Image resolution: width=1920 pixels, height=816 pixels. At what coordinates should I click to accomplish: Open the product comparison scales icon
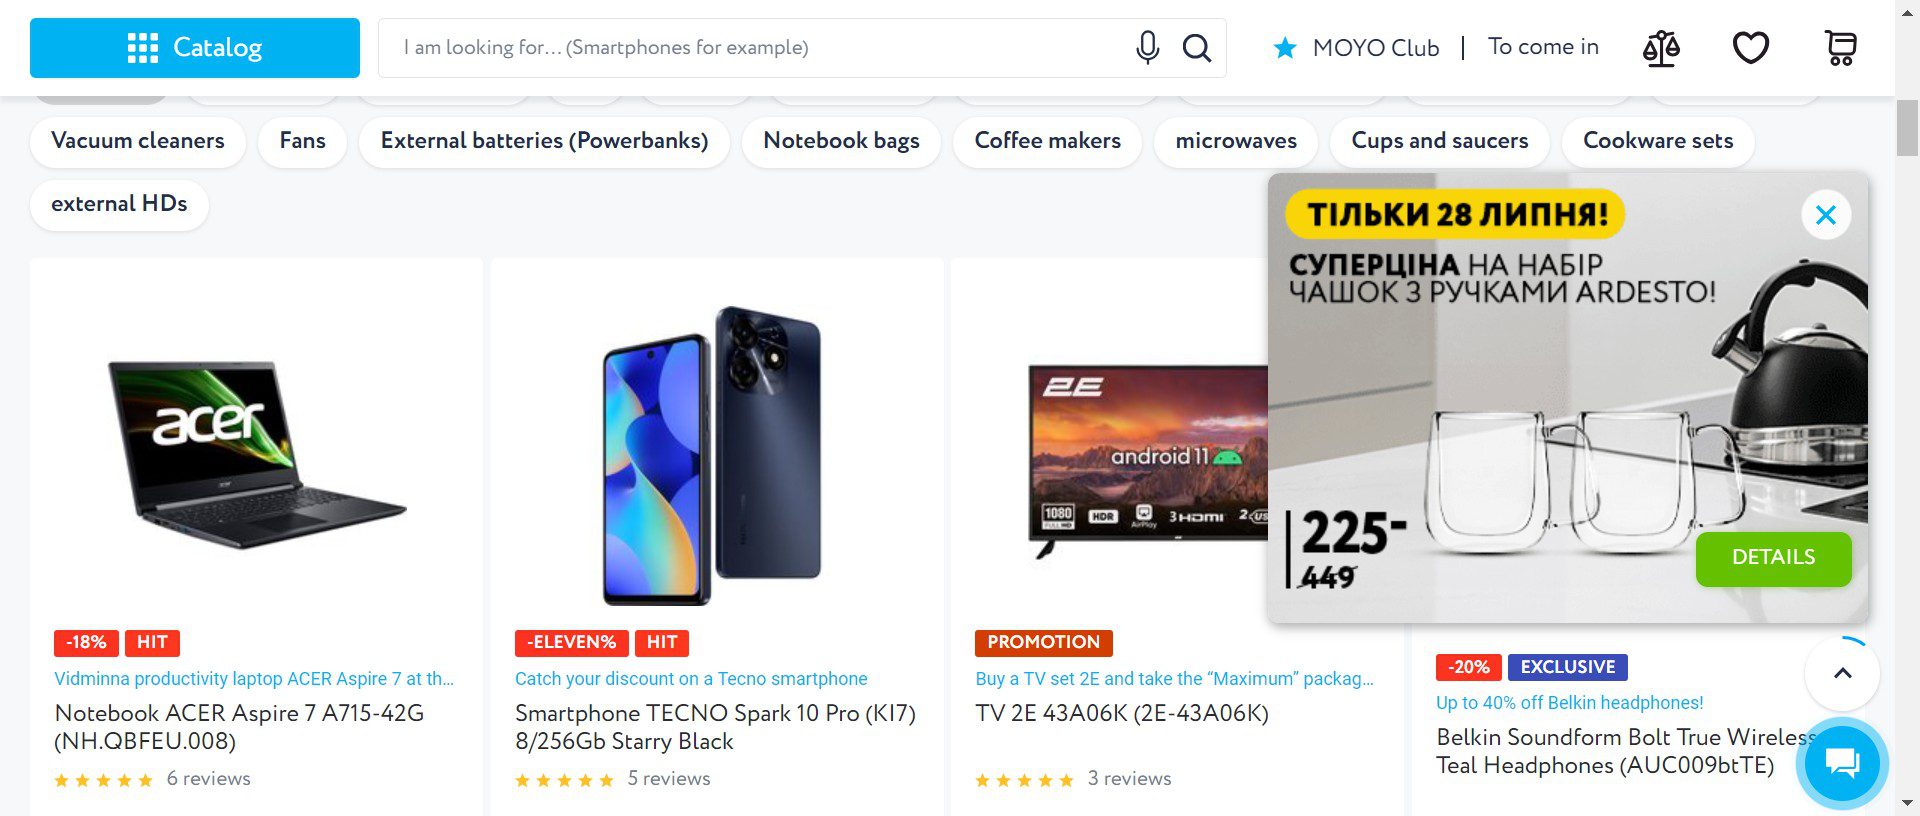[x=1661, y=47]
